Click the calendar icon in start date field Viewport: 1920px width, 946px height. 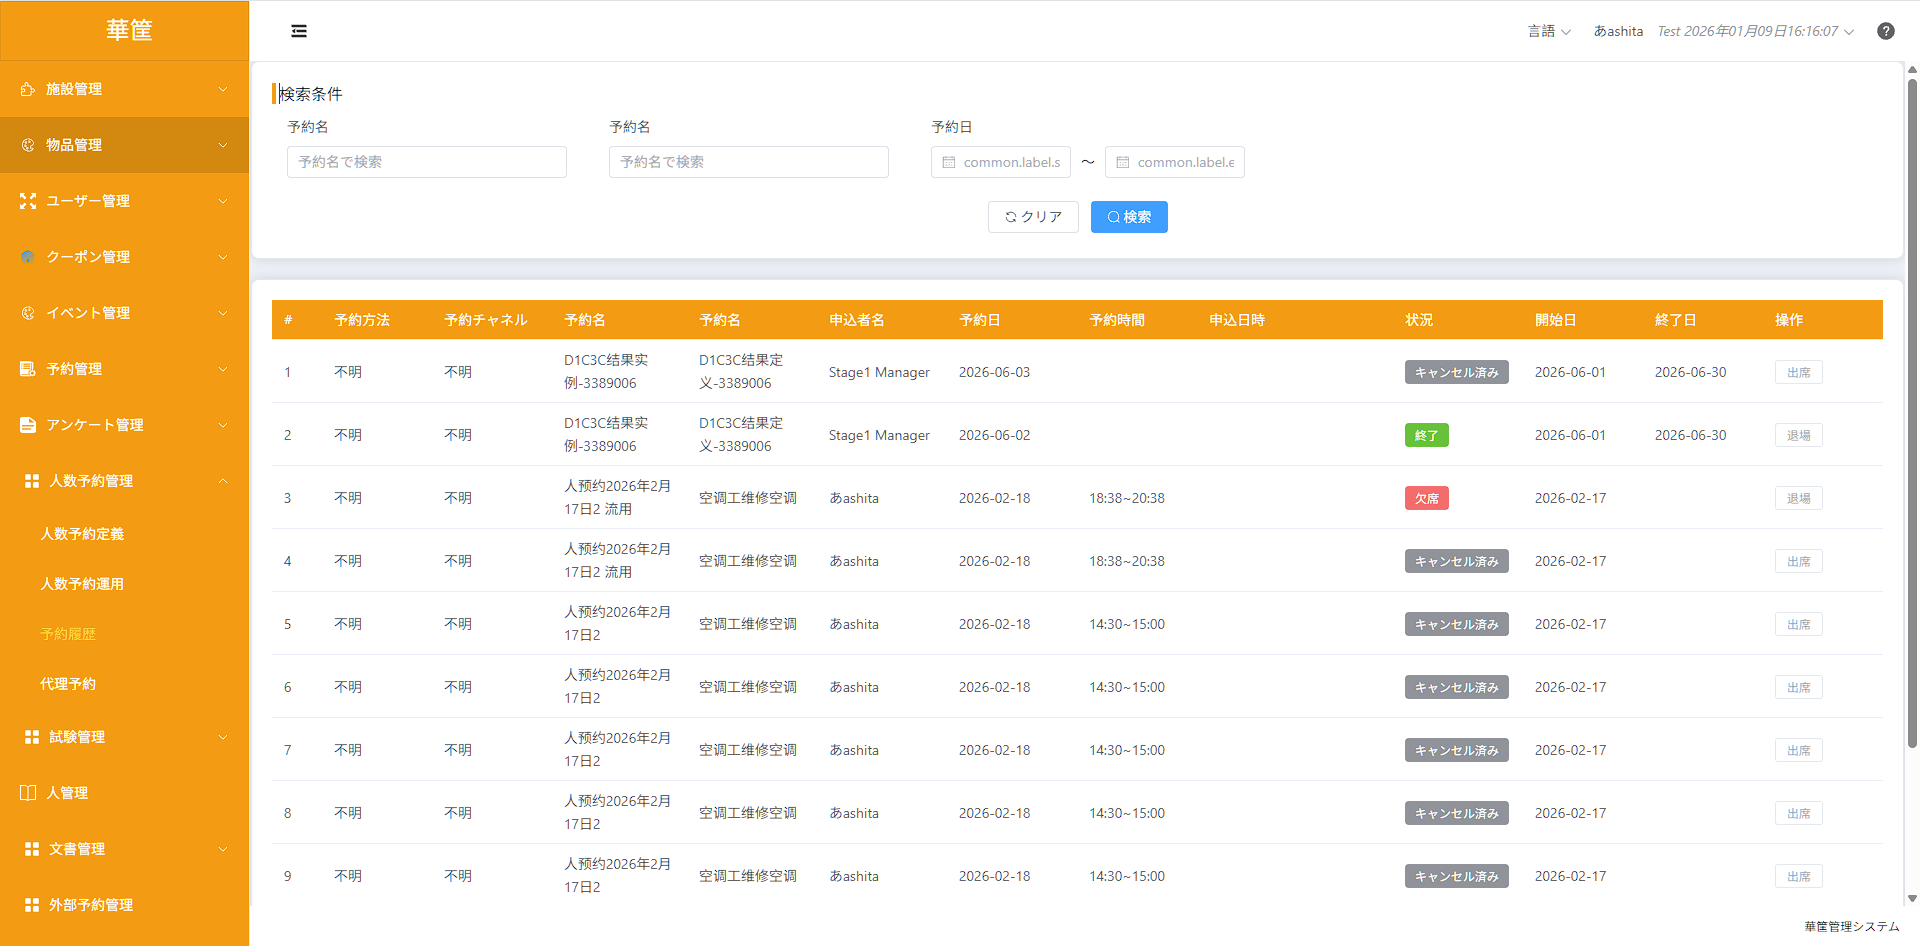pos(949,162)
